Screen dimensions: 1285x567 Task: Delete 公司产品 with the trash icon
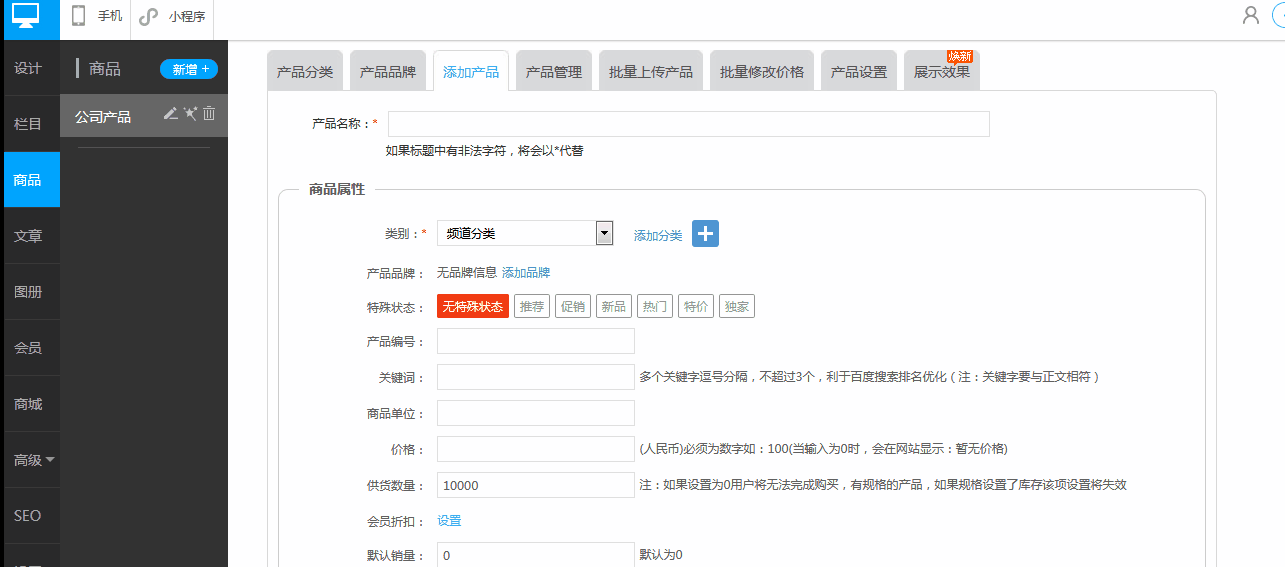tap(209, 114)
